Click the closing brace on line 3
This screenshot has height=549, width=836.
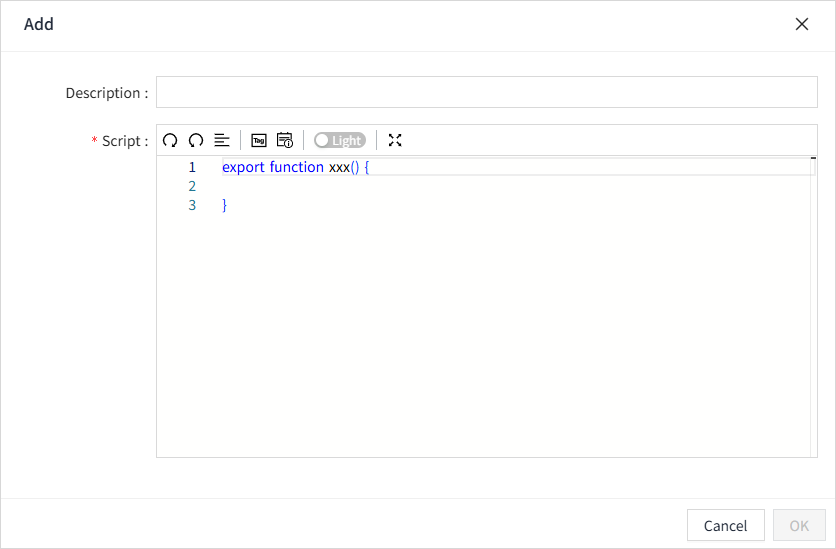coord(225,205)
